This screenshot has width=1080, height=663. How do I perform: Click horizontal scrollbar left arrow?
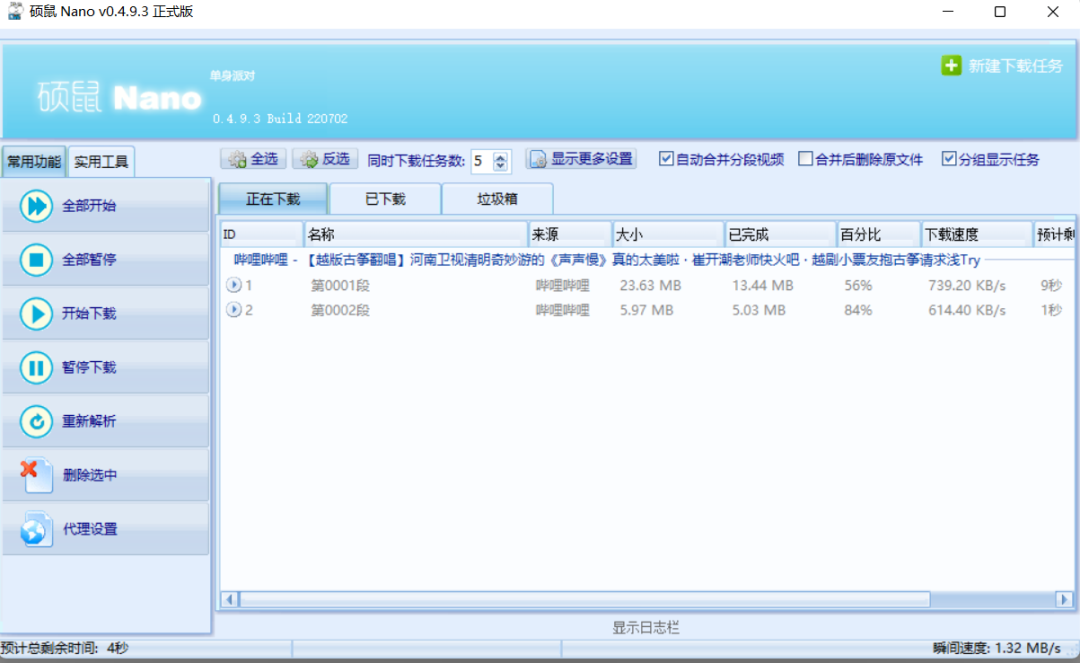point(230,600)
